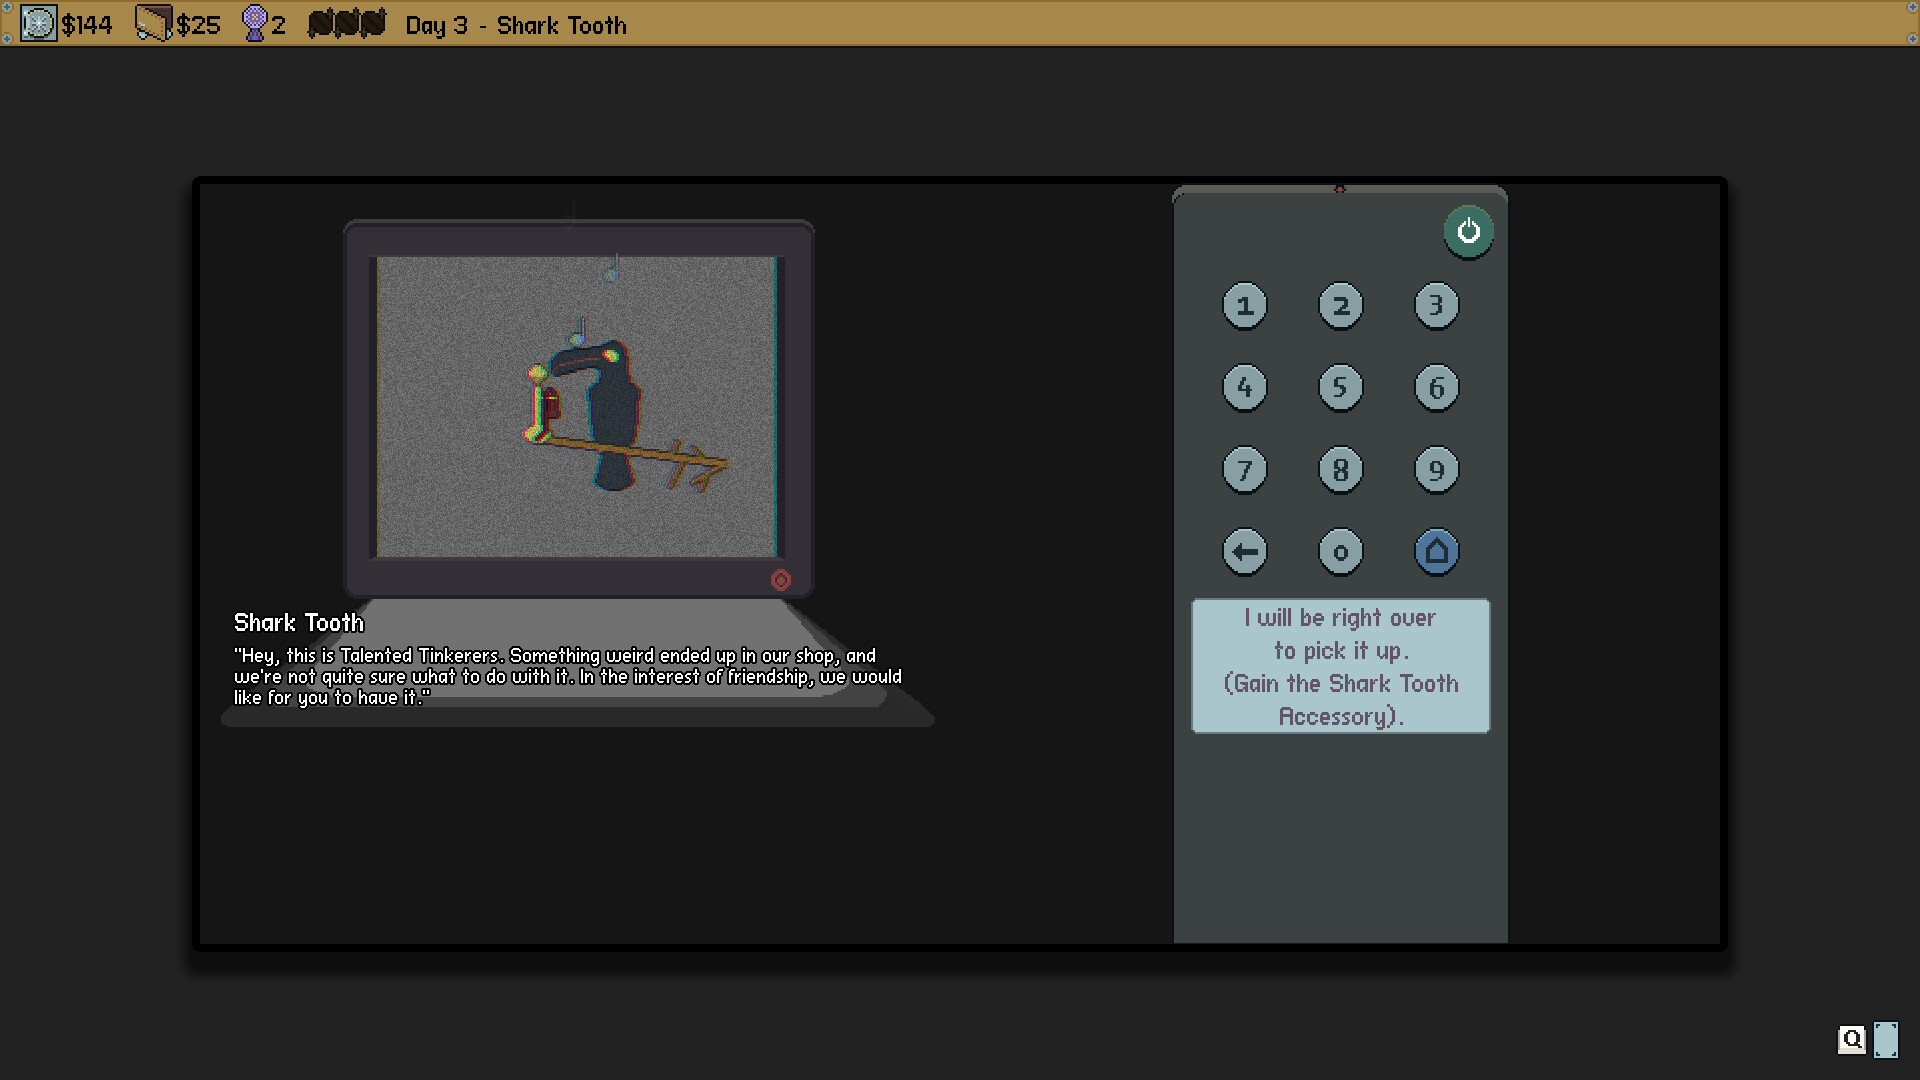This screenshot has height=1080, width=1920.
Task: Click the remote's back arrow button
Action: pyautogui.click(x=1244, y=551)
